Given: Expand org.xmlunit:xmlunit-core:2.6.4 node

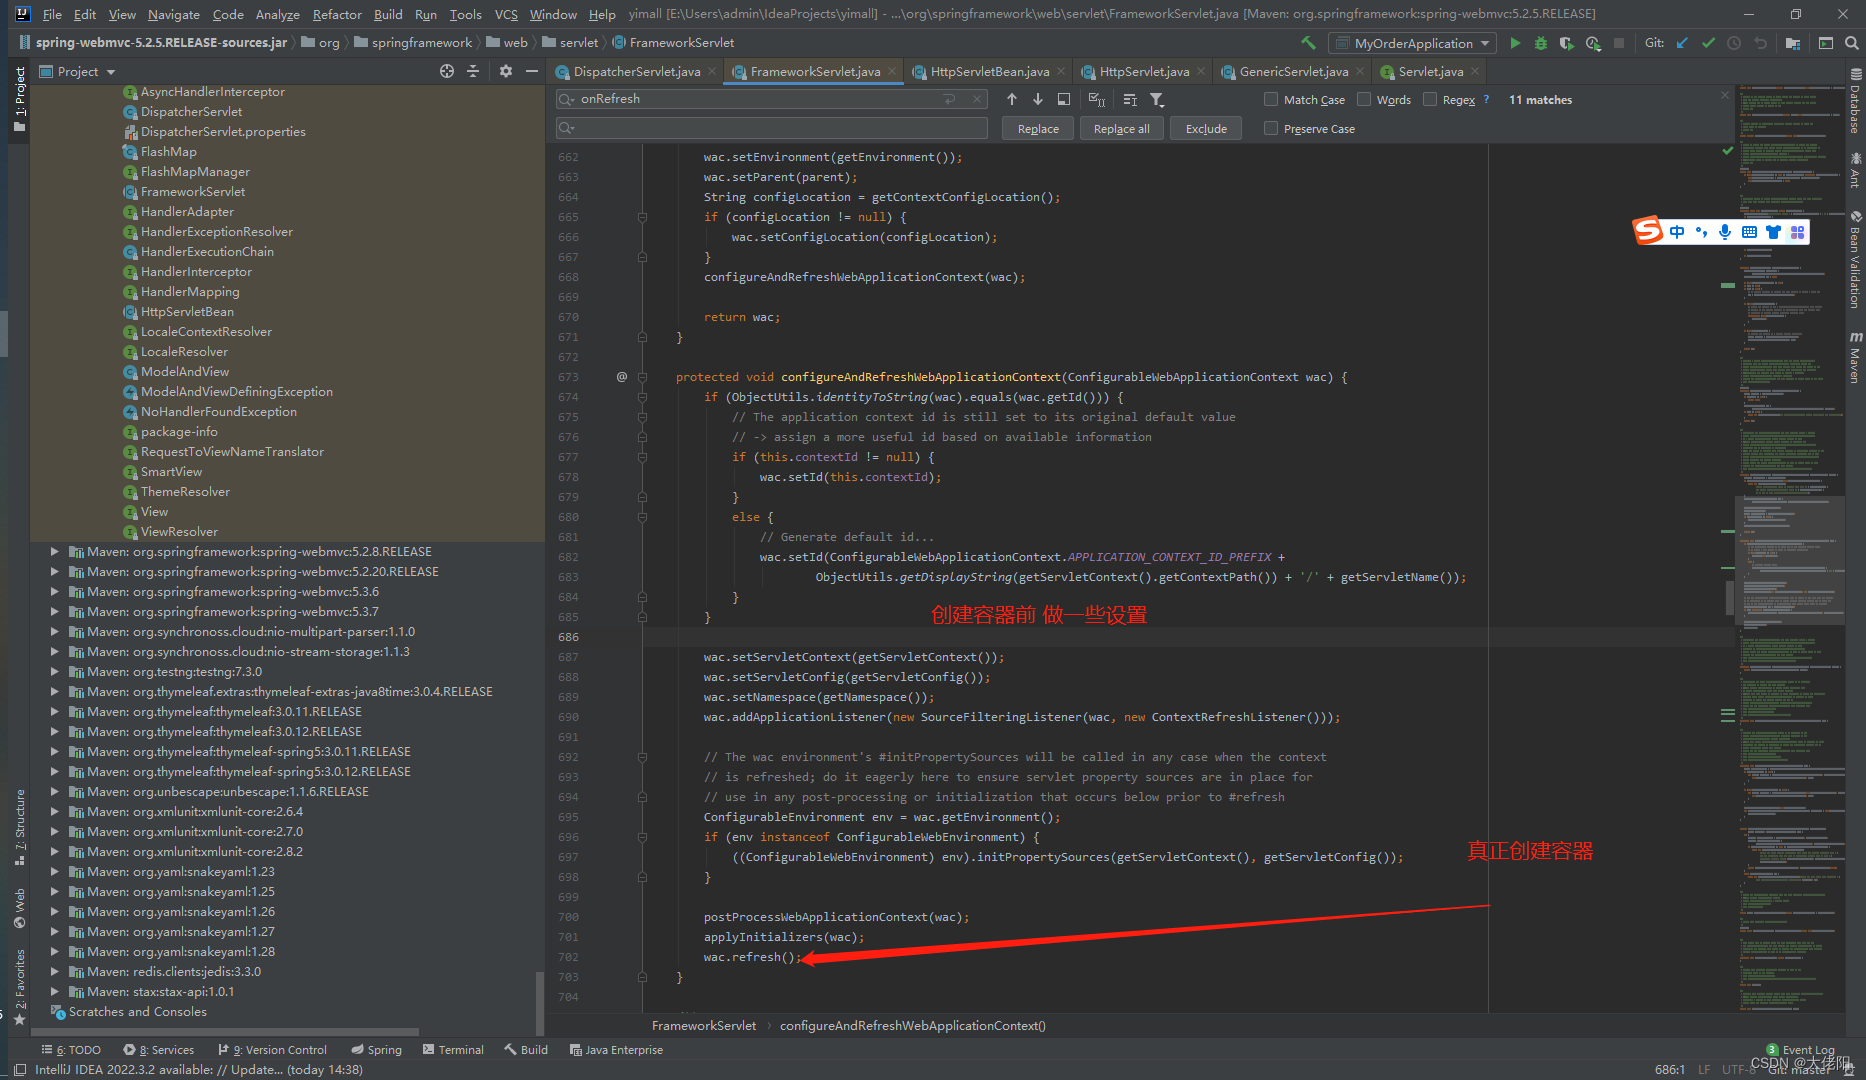Looking at the screenshot, I should coord(54,811).
